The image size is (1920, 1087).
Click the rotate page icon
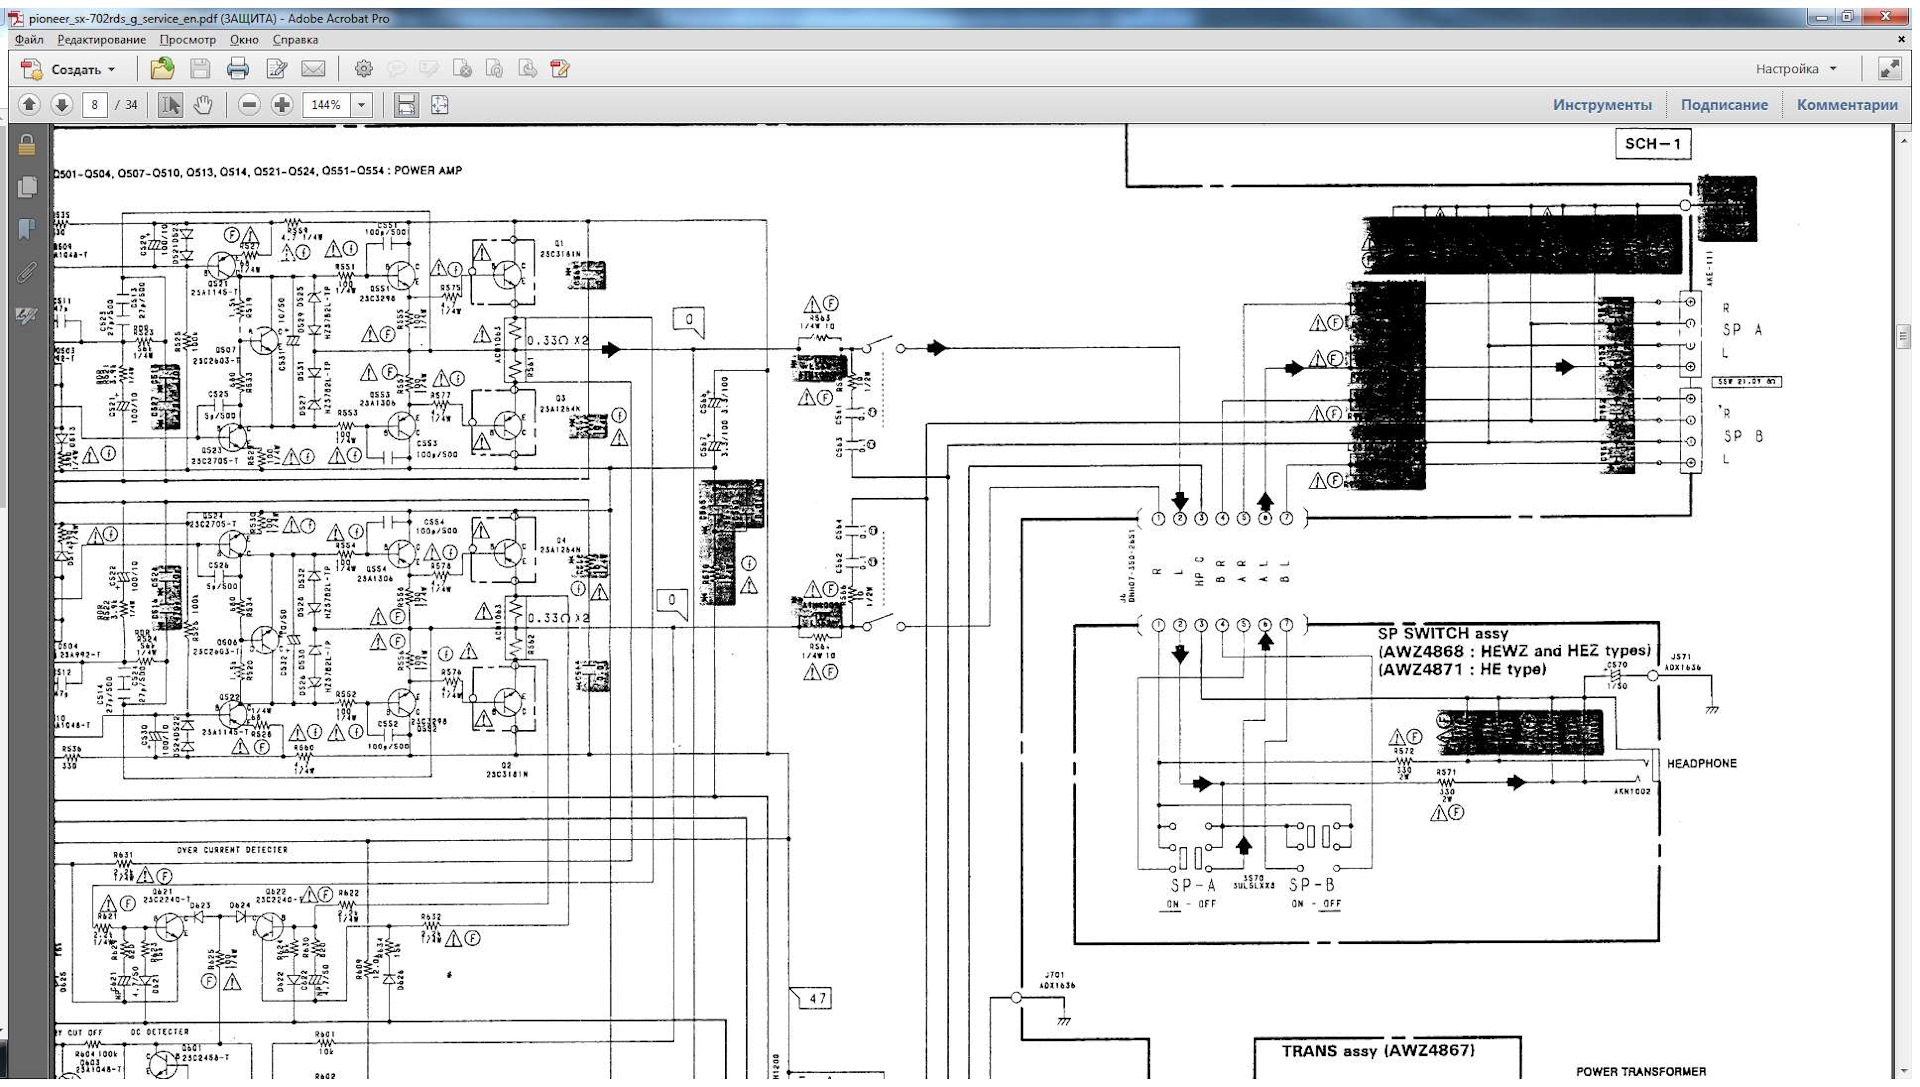click(494, 69)
